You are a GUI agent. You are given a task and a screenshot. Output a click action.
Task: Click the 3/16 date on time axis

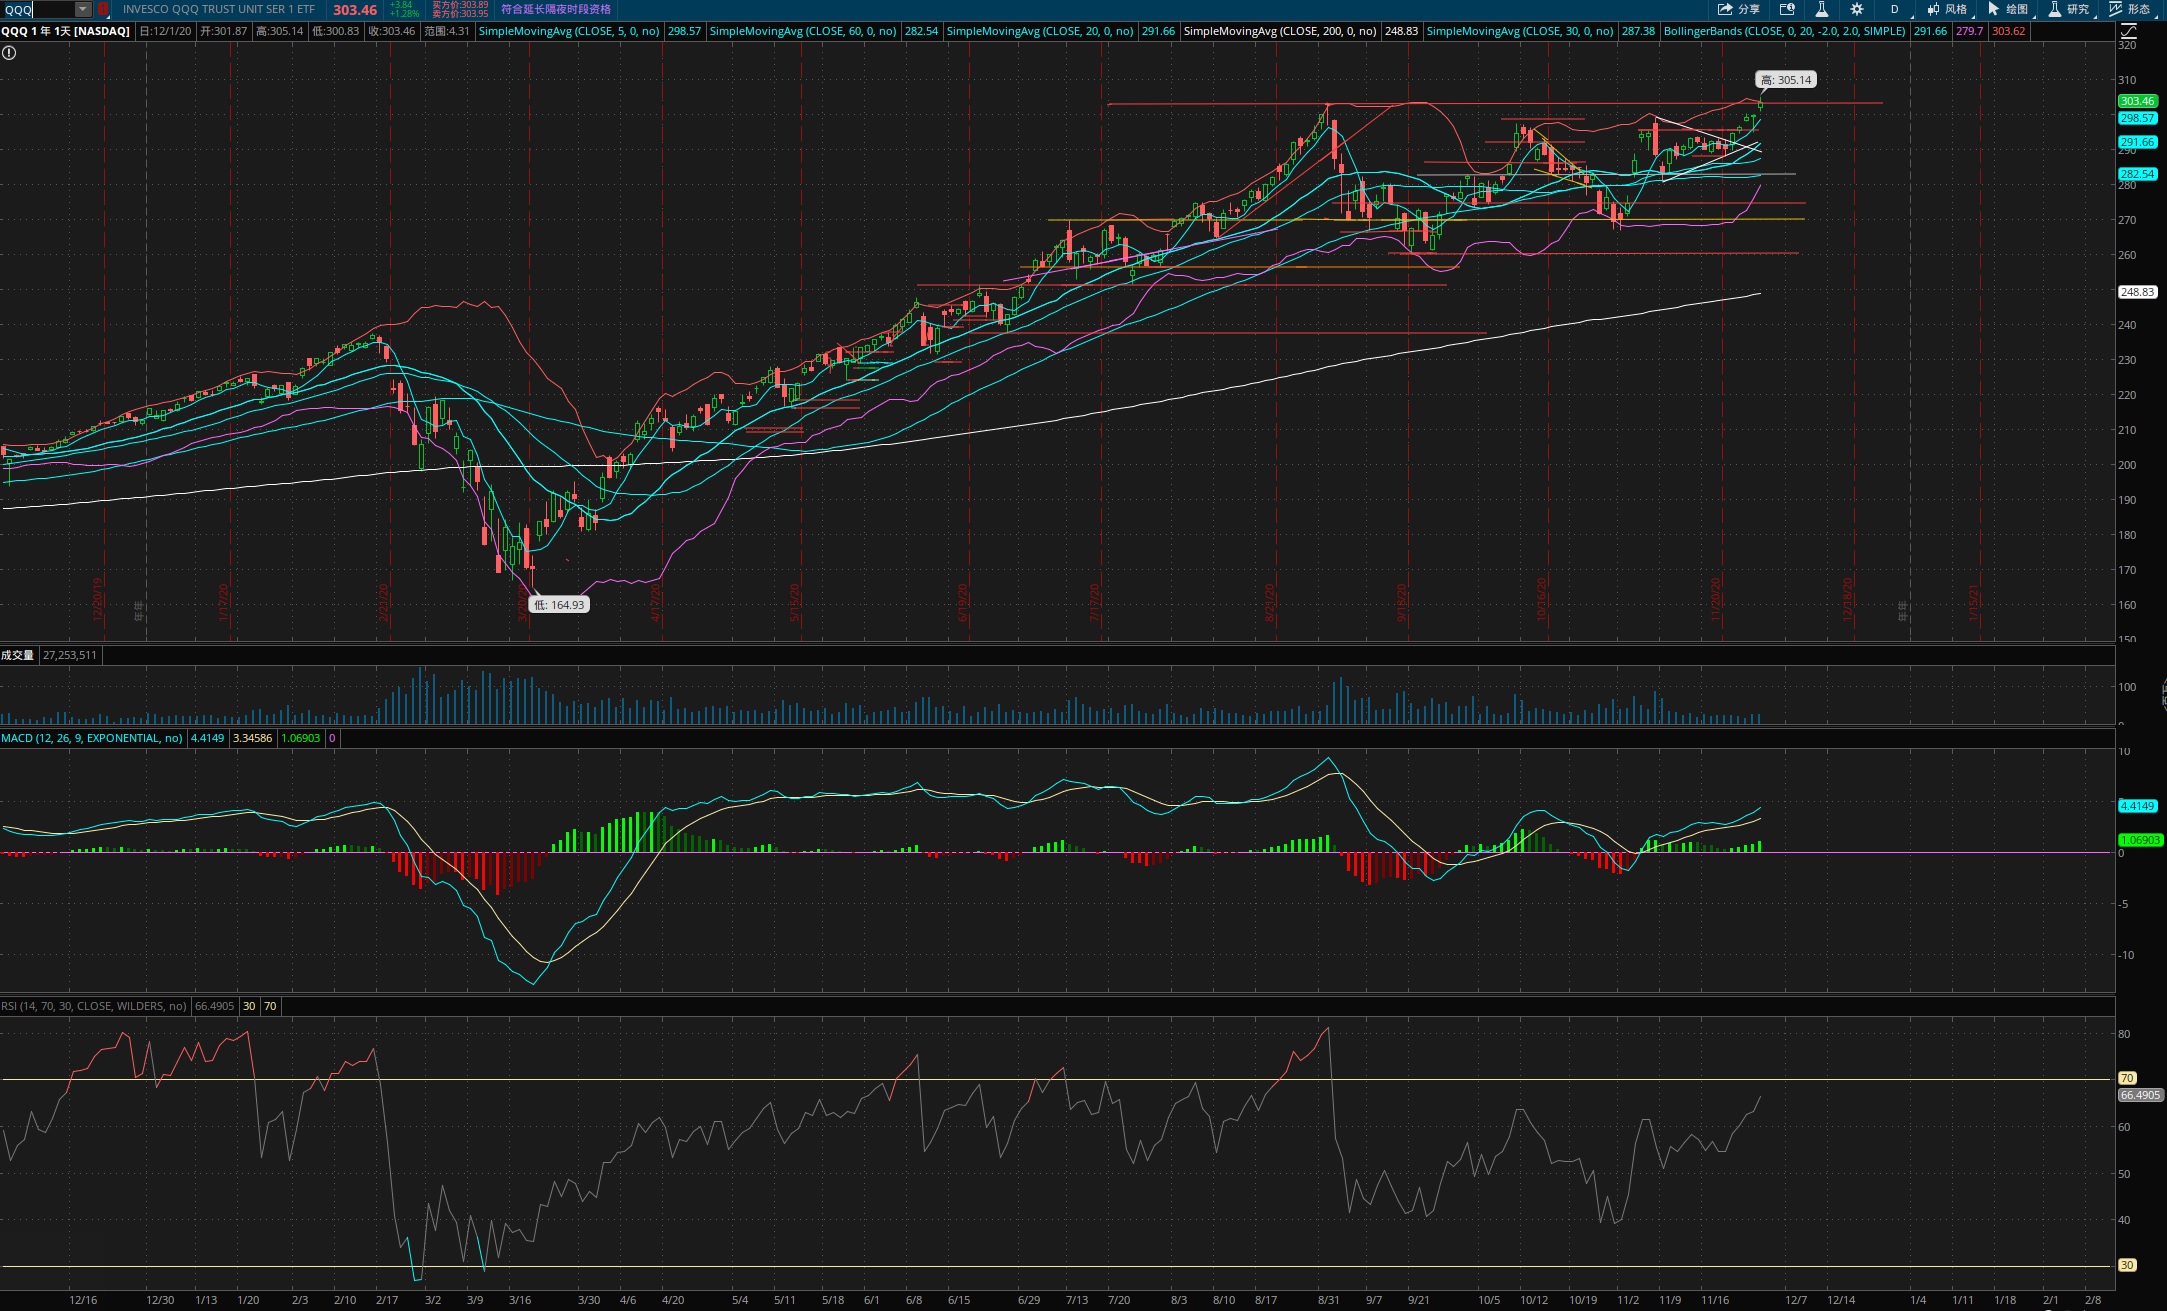coord(520,1300)
